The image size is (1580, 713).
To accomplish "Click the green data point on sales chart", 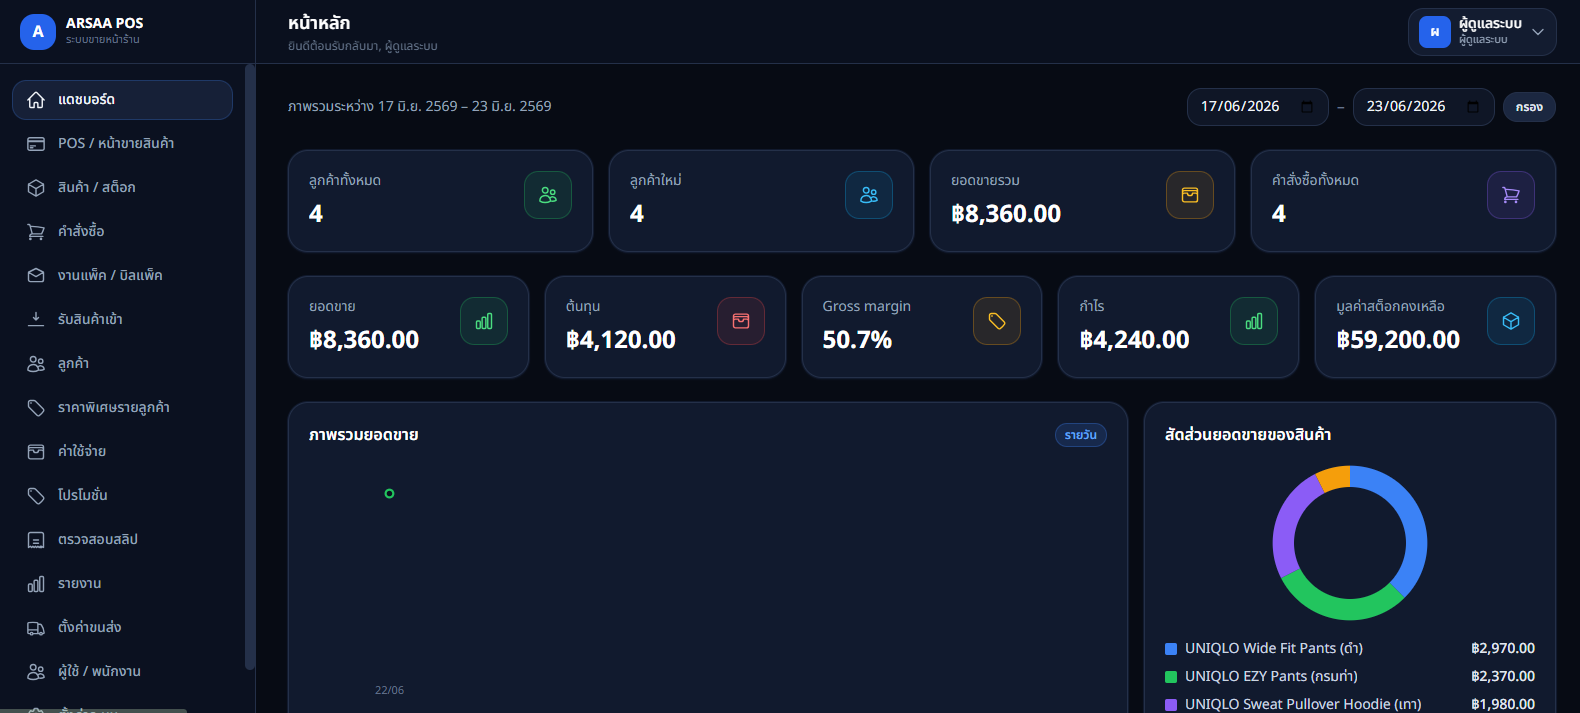I will [389, 493].
